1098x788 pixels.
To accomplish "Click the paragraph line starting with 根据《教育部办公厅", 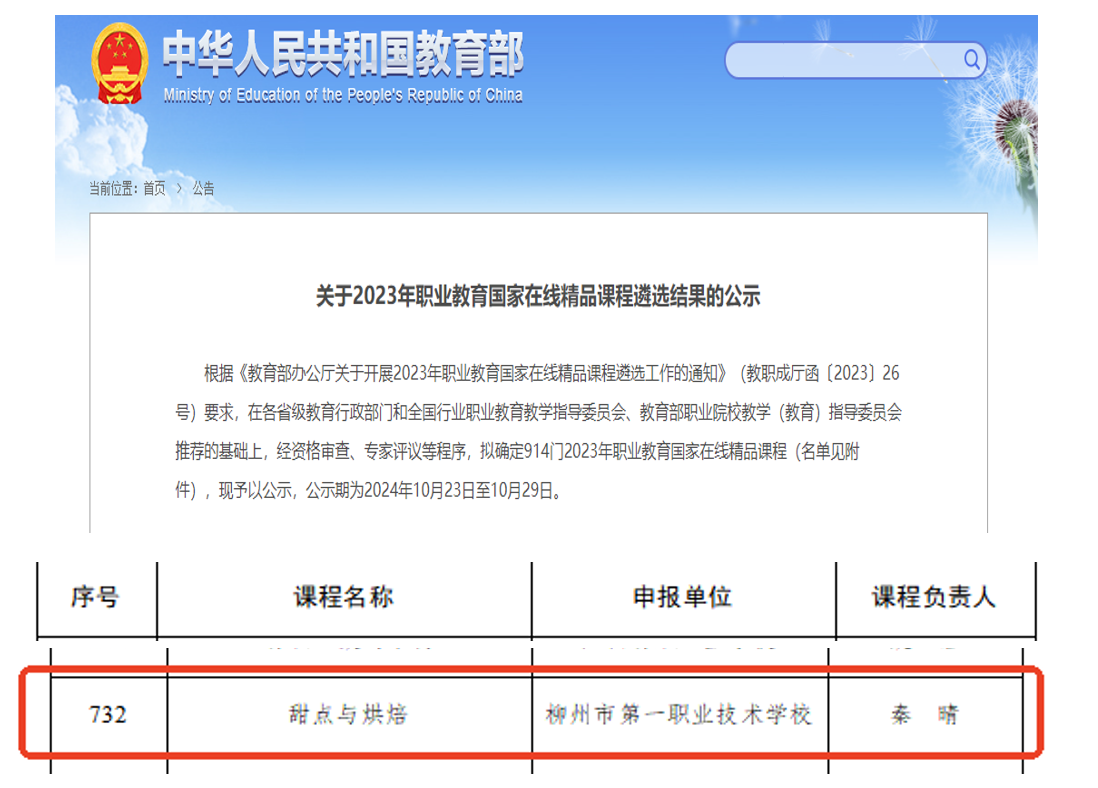I will point(551,373).
